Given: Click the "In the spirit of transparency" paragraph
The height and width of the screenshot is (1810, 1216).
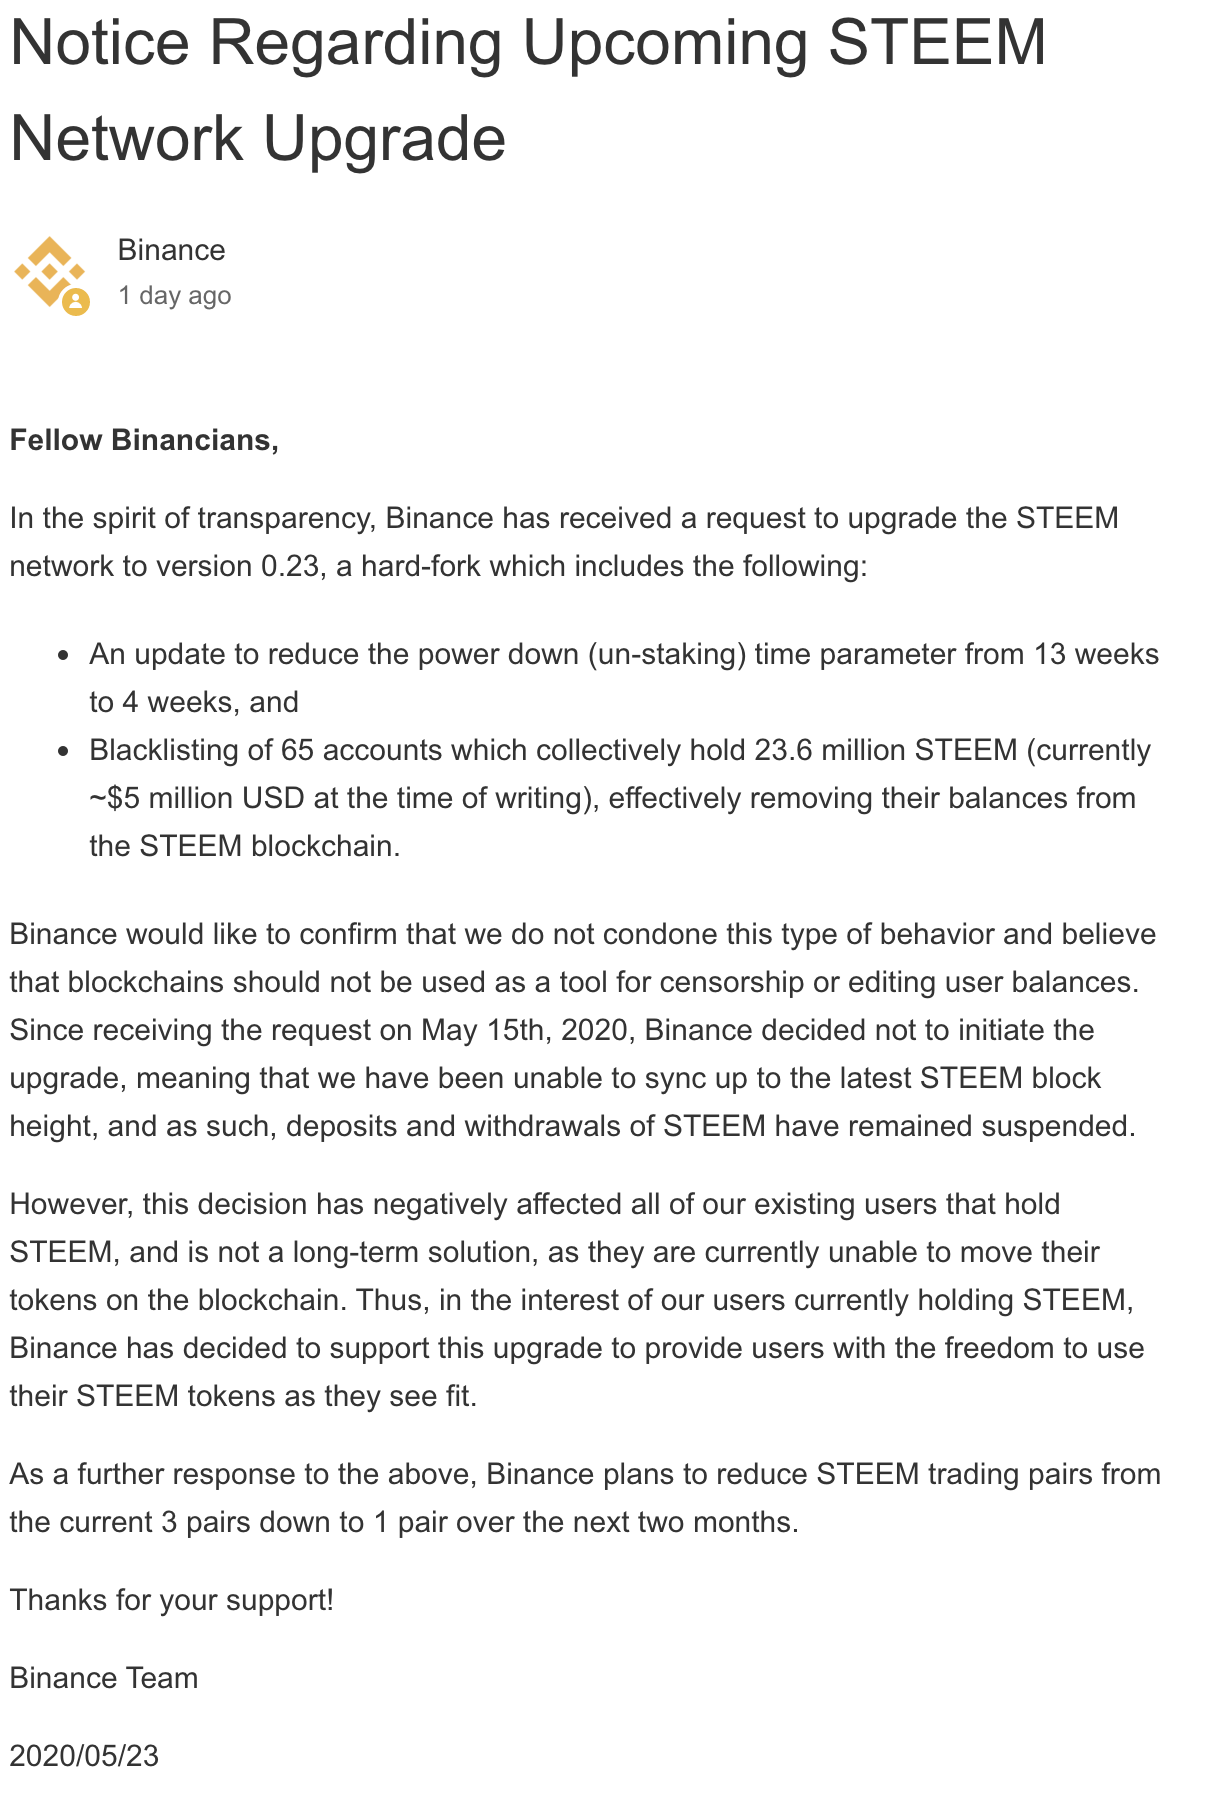Looking at the screenshot, I should pos(563,542).
